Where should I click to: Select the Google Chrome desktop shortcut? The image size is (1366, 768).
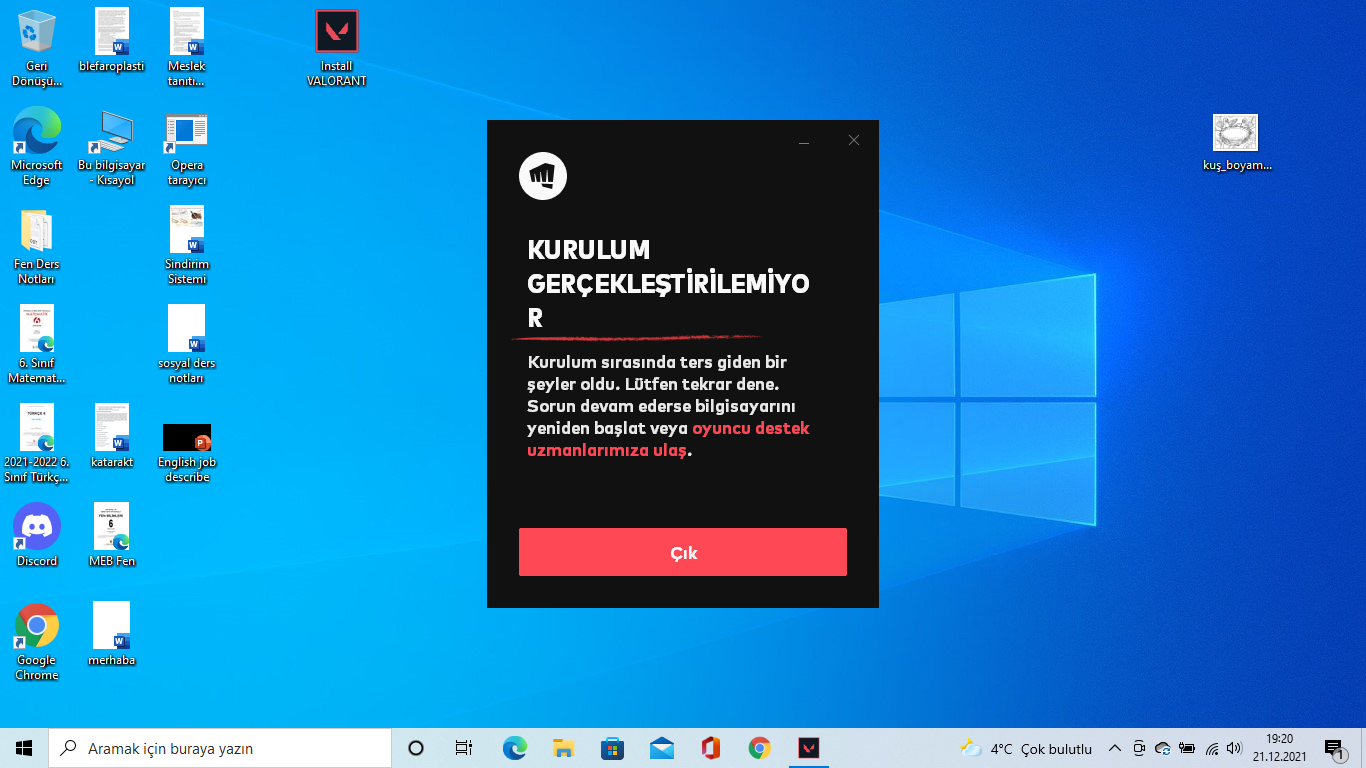click(x=37, y=642)
